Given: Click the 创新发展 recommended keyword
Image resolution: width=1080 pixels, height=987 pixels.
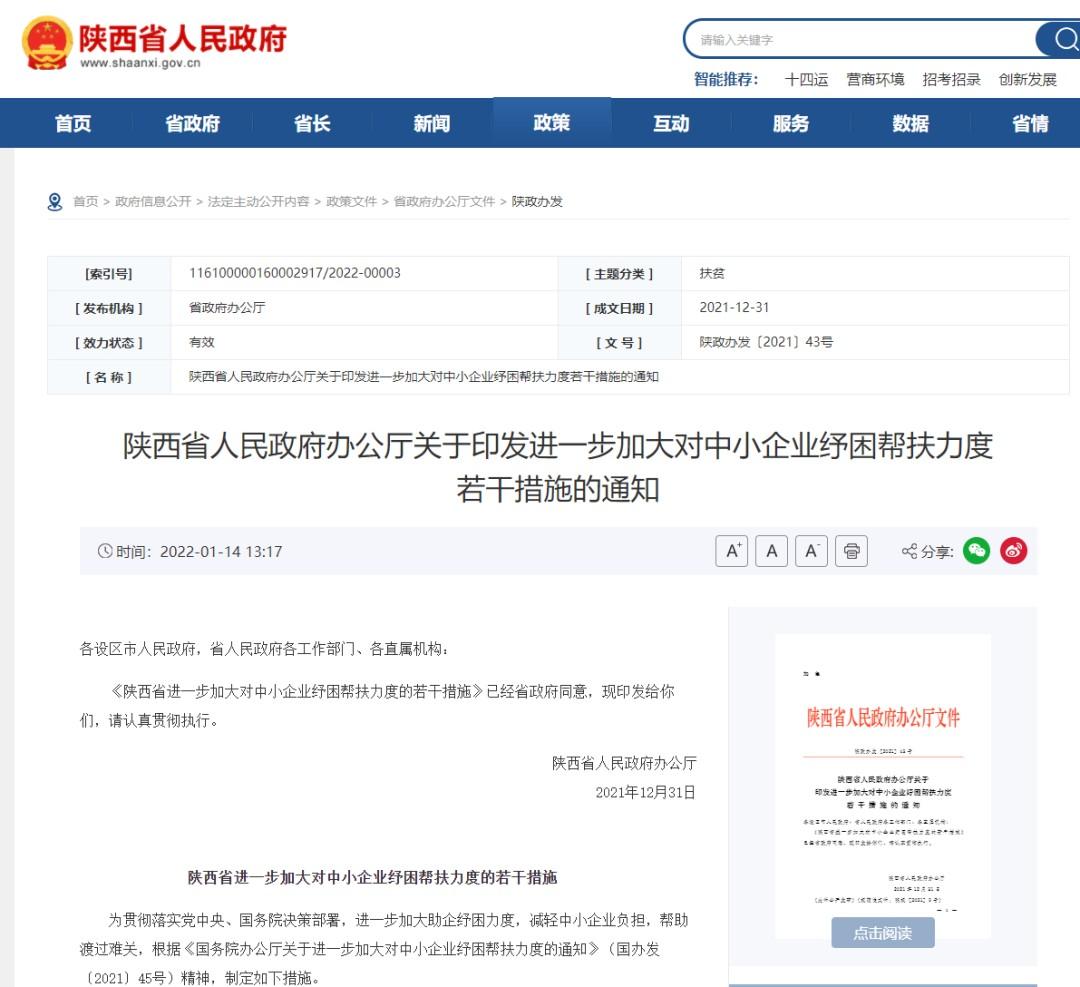Looking at the screenshot, I should point(1028,79).
